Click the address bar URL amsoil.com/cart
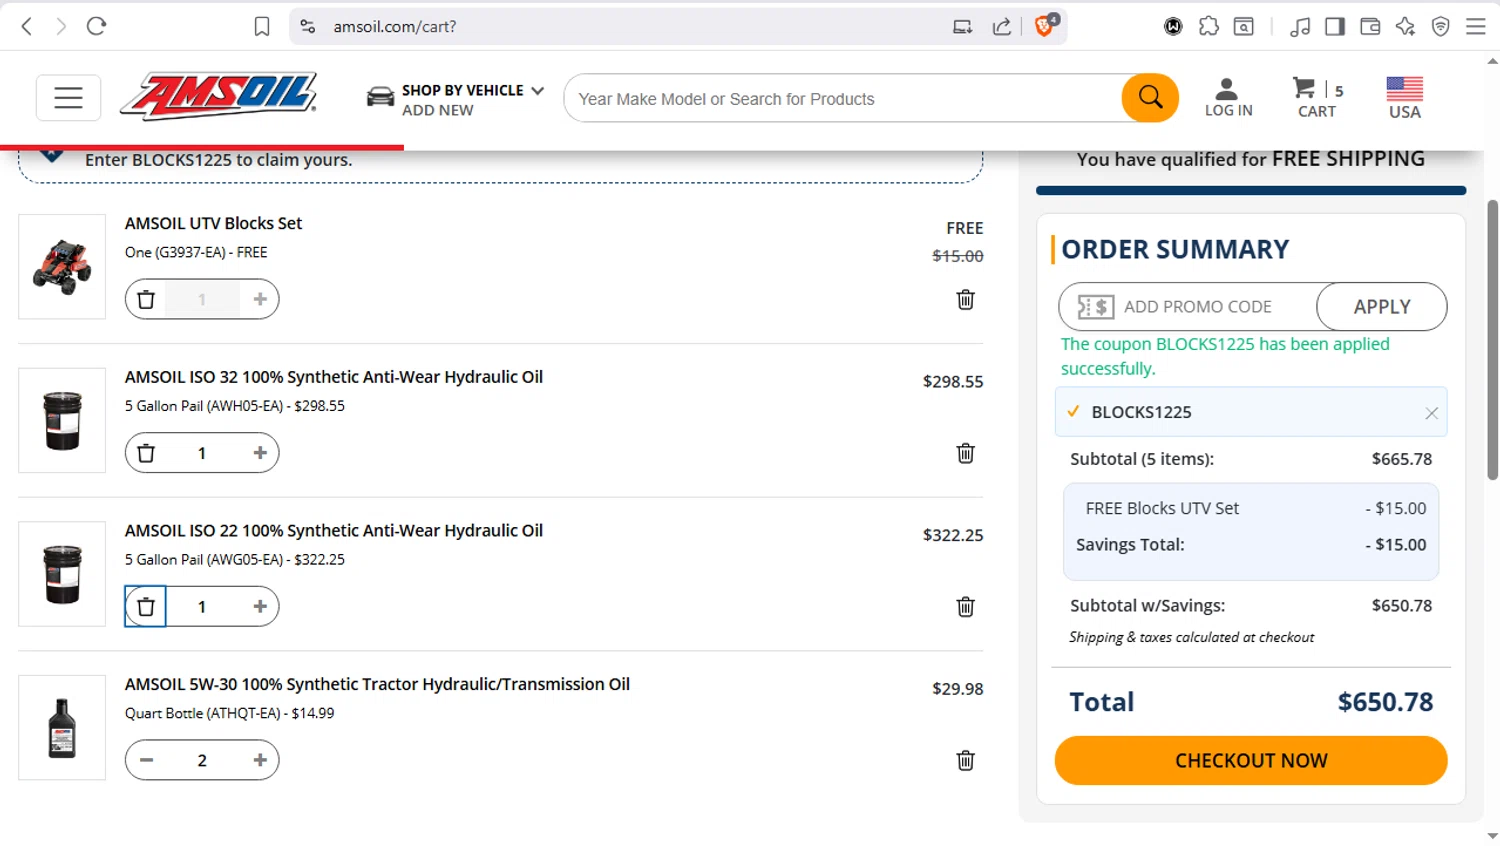 [x=395, y=27]
